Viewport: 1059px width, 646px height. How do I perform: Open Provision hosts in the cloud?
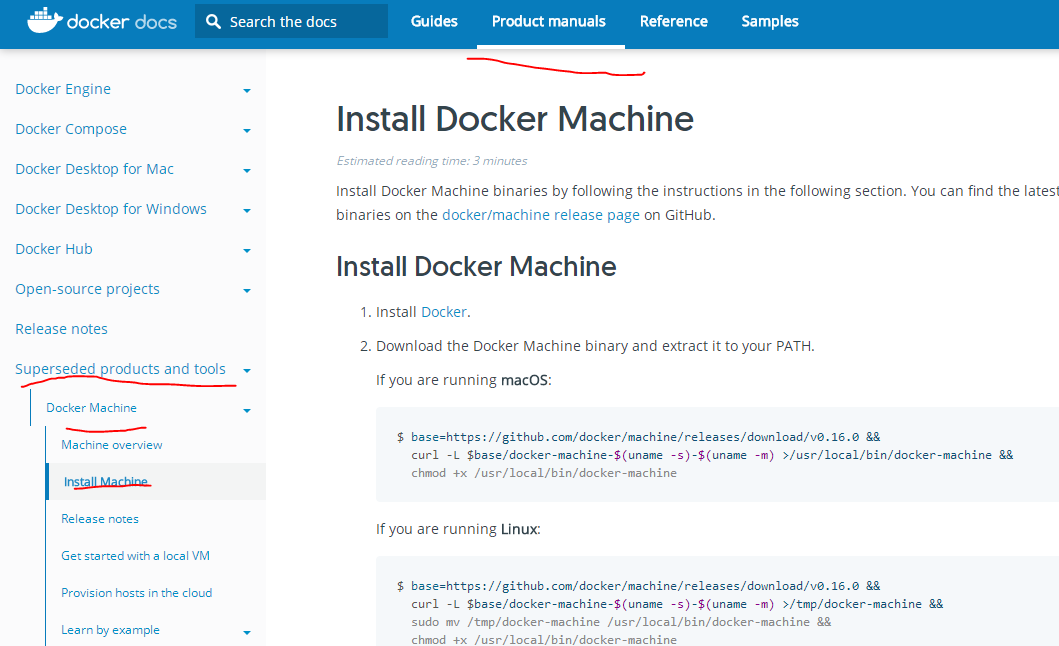[x=136, y=593]
